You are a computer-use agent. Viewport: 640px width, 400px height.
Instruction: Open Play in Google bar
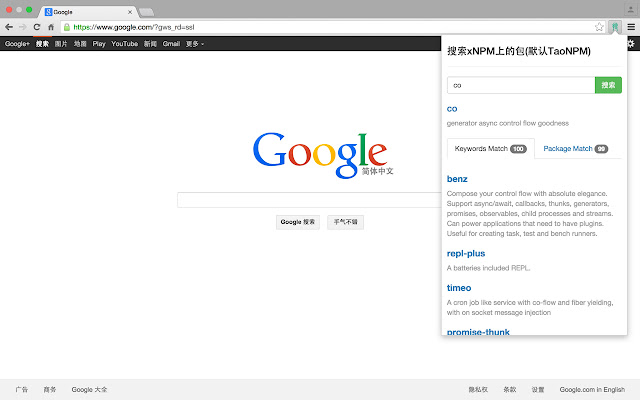click(x=99, y=44)
